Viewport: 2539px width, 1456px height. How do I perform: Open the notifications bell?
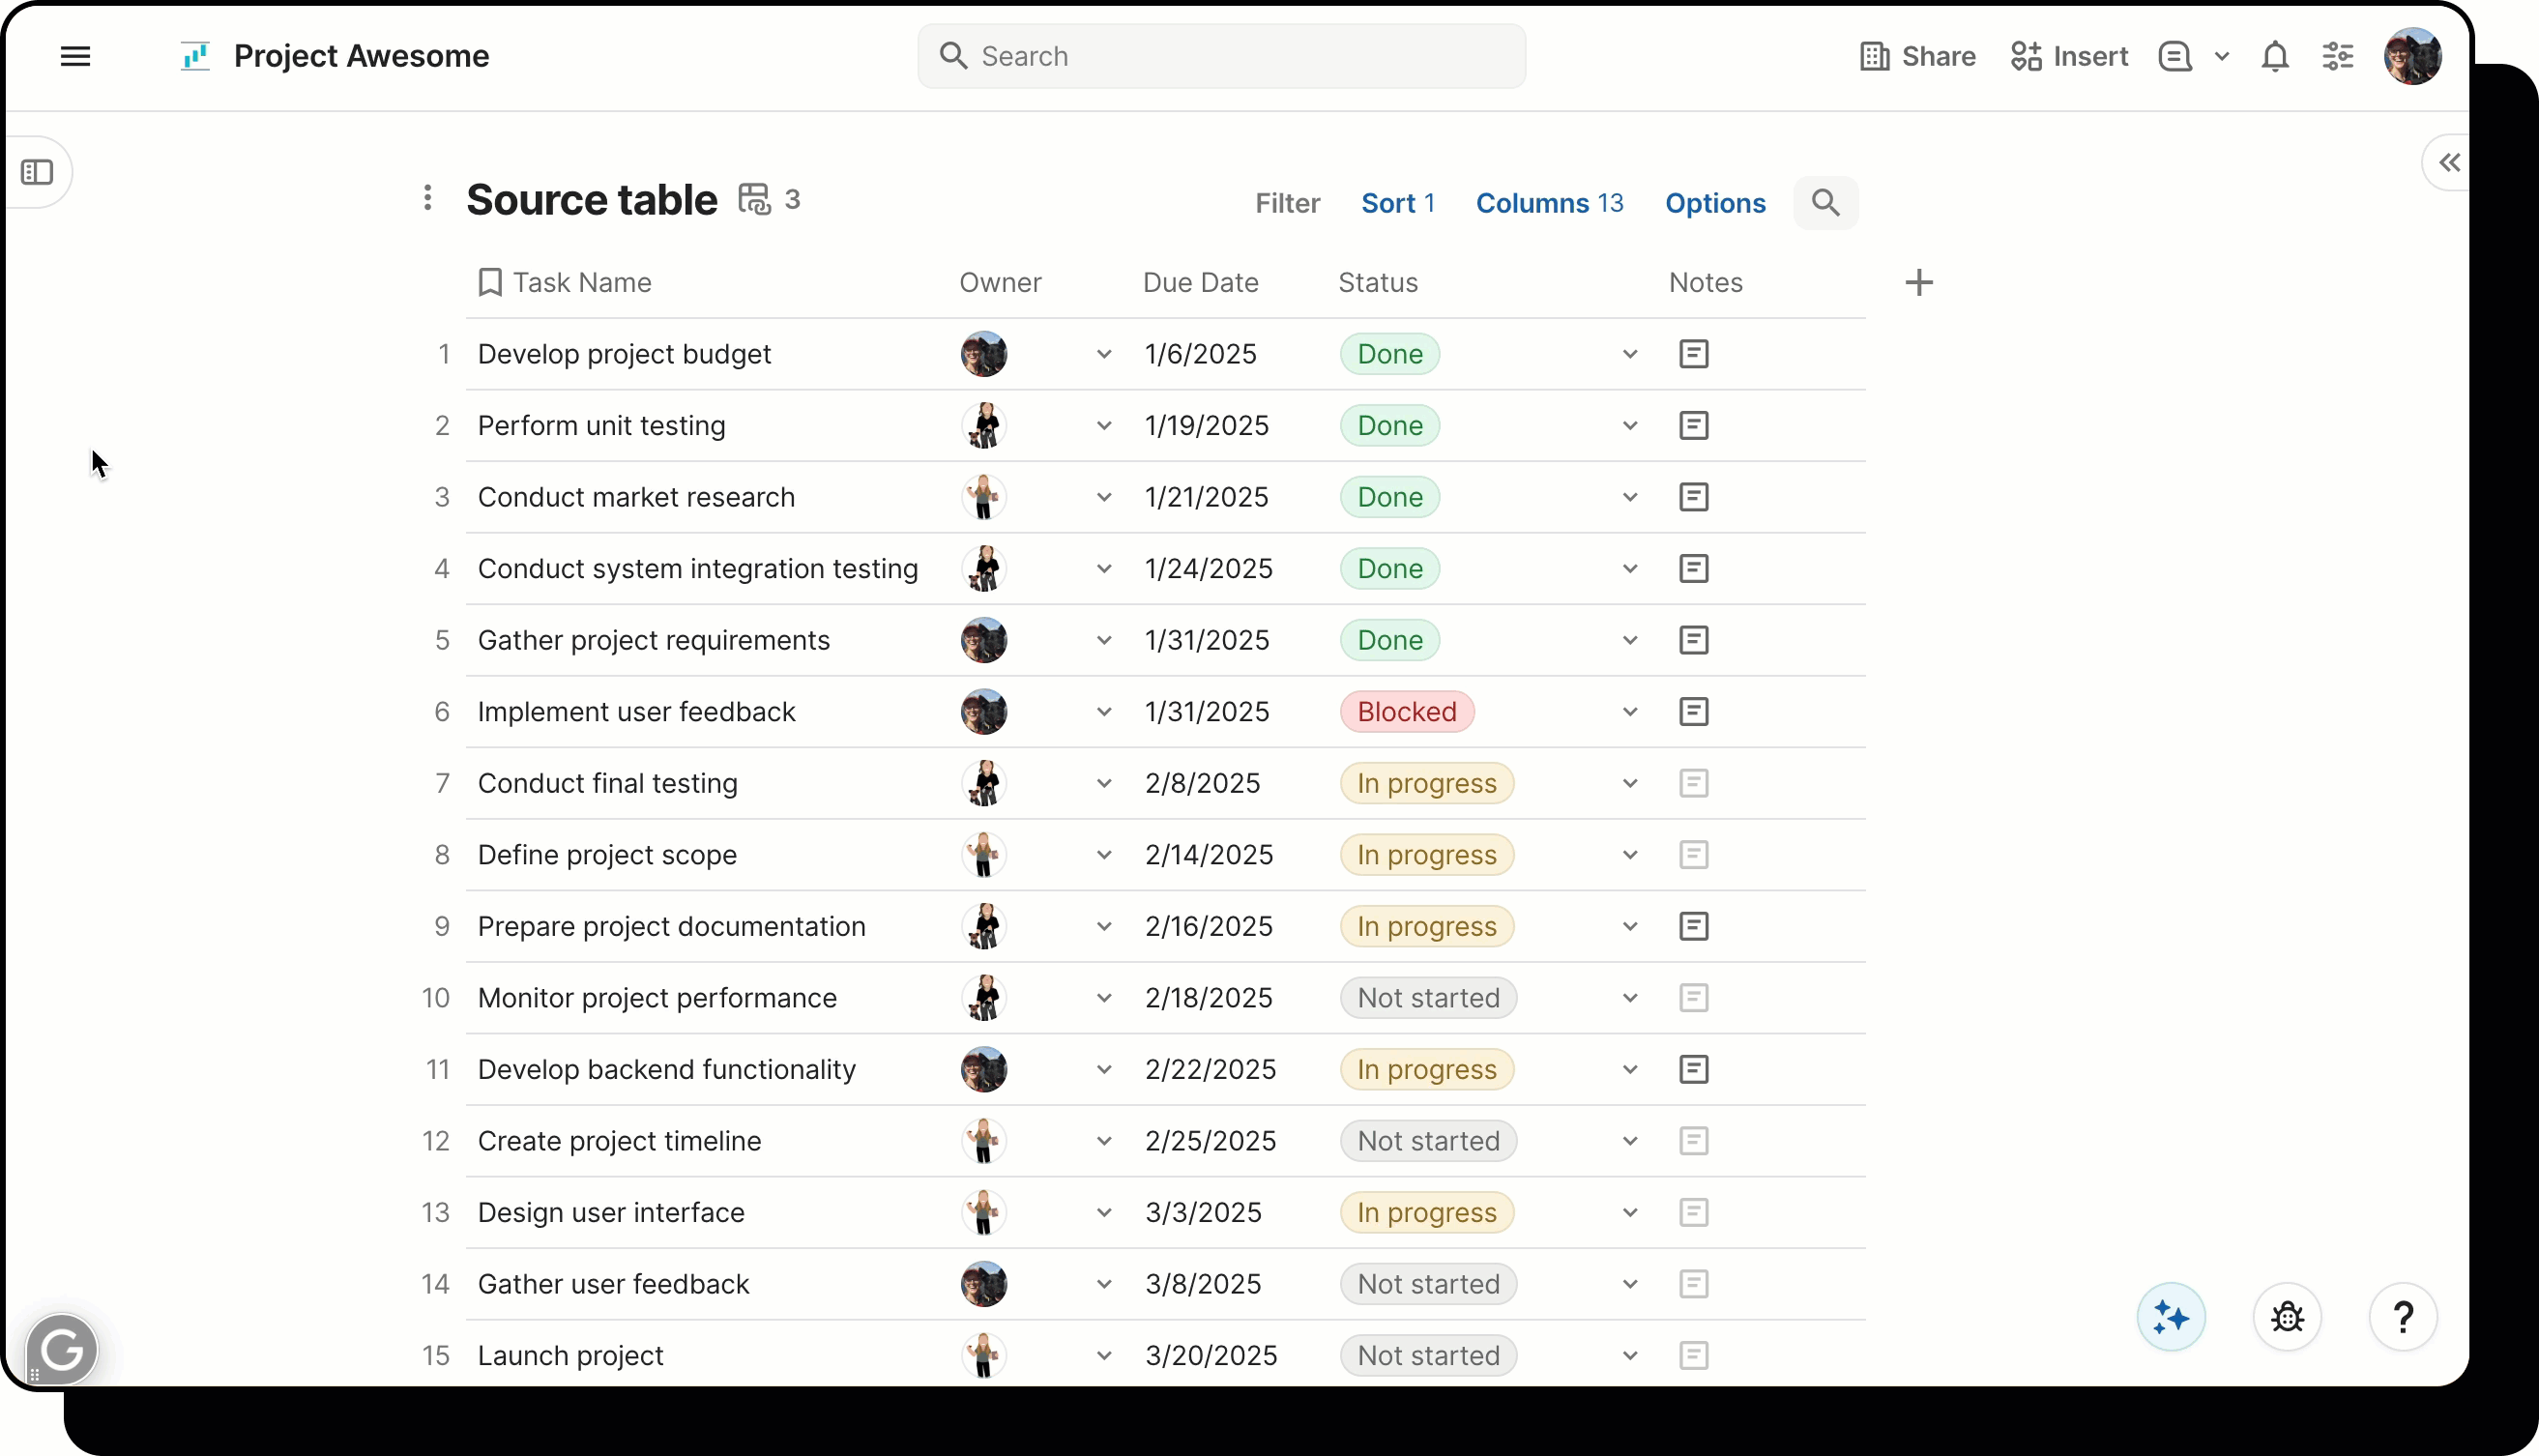pyautogui.click(x=2275, y=56)
